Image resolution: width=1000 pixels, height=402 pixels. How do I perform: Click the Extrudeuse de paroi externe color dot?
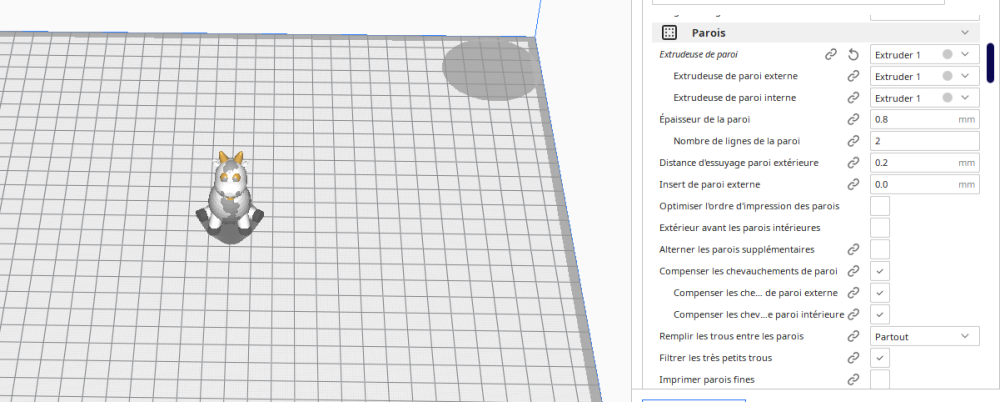pyautogui.click(x=947, y=76)
